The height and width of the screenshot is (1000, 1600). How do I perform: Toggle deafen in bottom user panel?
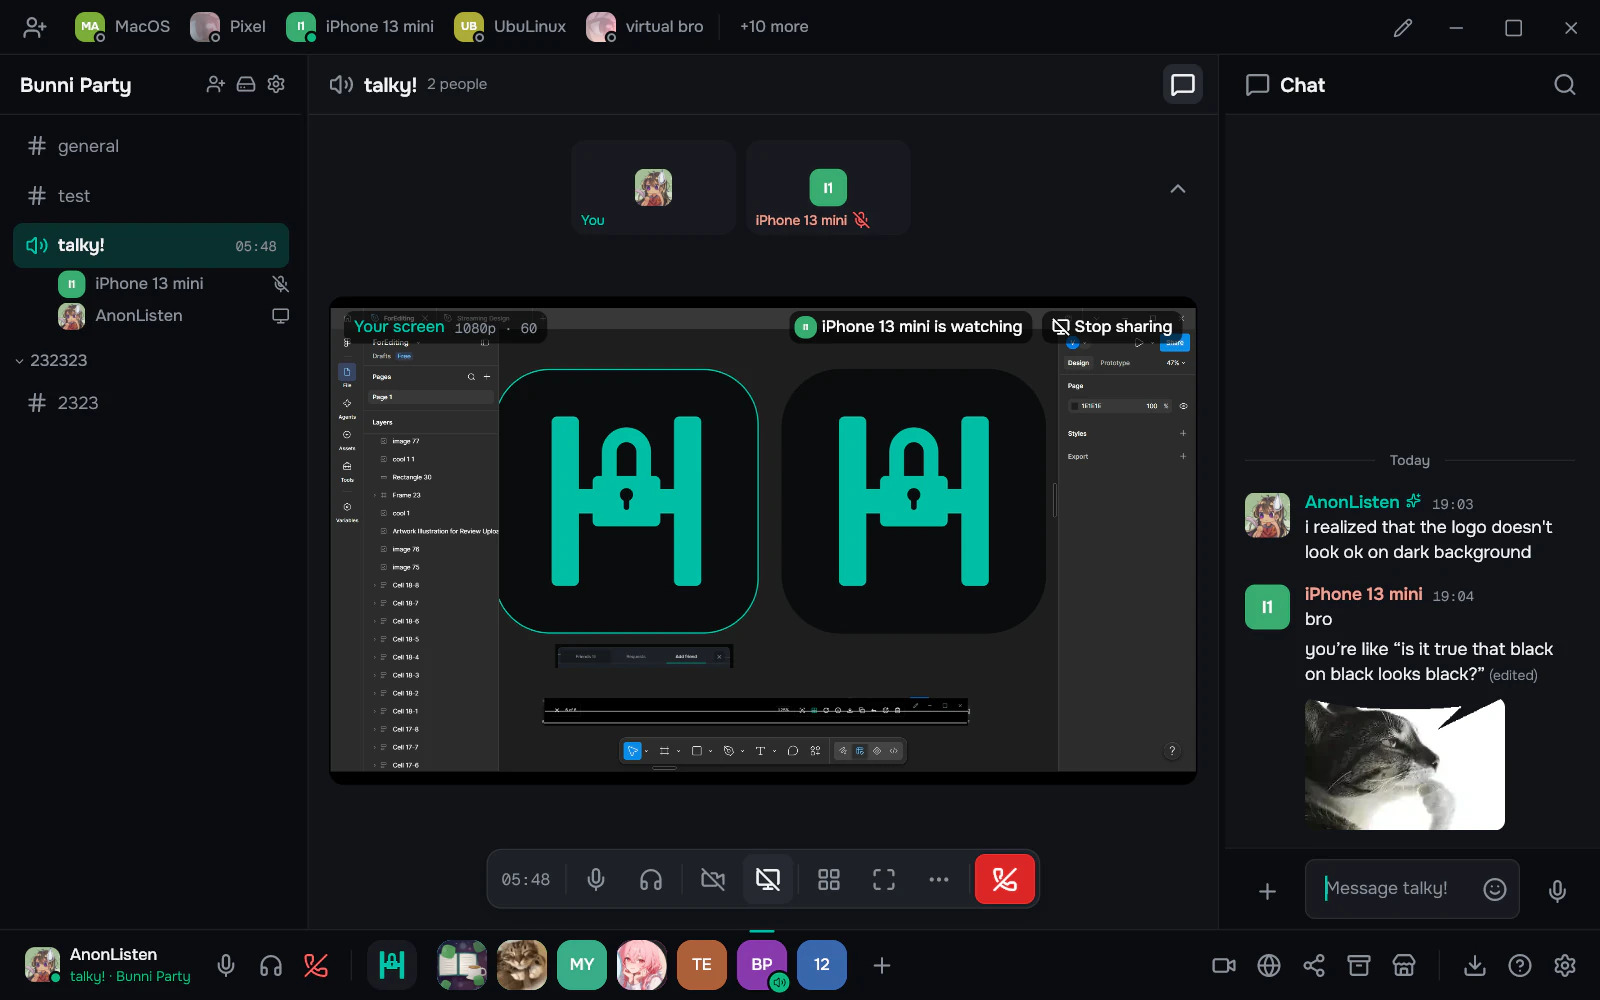tap(271, 965)
